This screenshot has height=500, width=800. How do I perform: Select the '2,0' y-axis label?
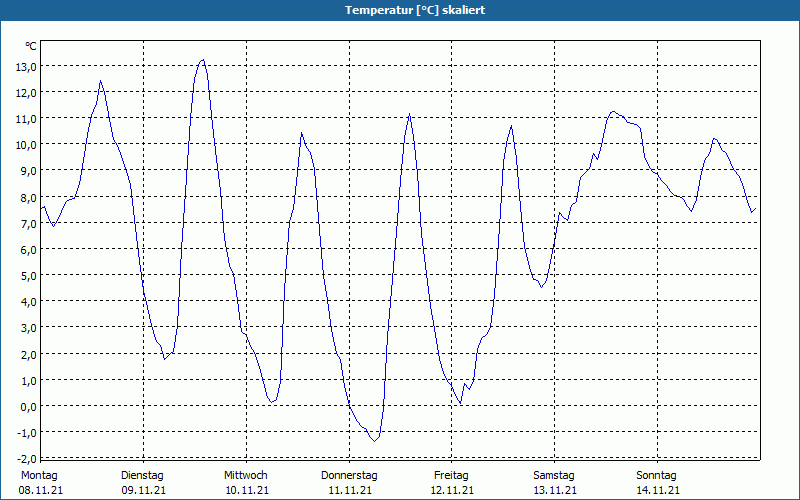29,354
